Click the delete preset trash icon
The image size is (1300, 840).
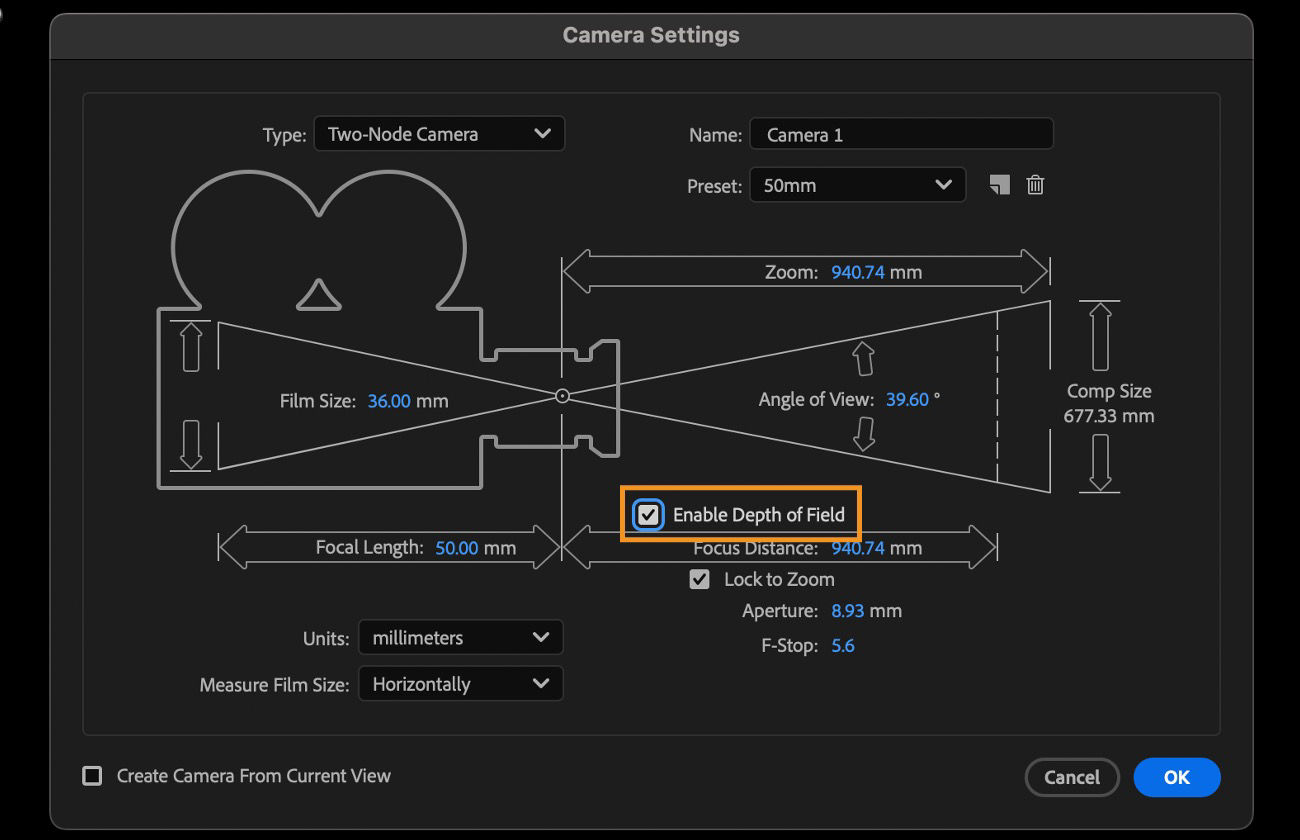(x=1035, y=185)
